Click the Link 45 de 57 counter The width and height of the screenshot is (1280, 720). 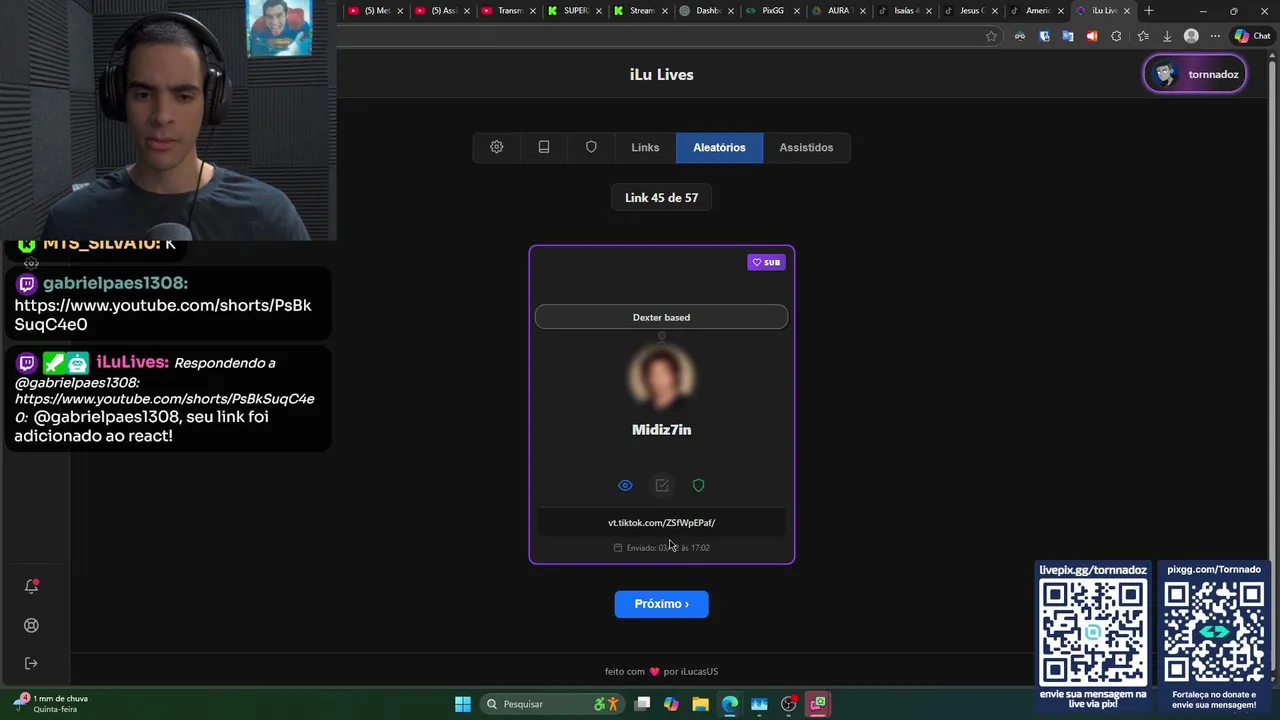coord(661,198)
